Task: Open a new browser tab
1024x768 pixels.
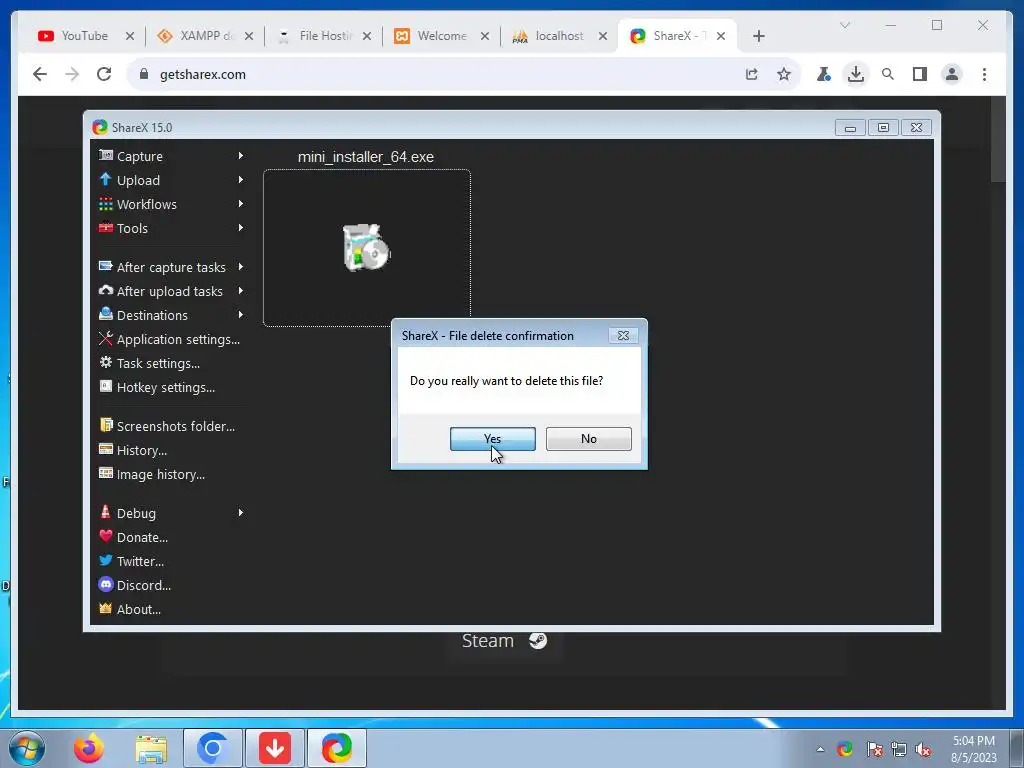Action: coord(758,36)
